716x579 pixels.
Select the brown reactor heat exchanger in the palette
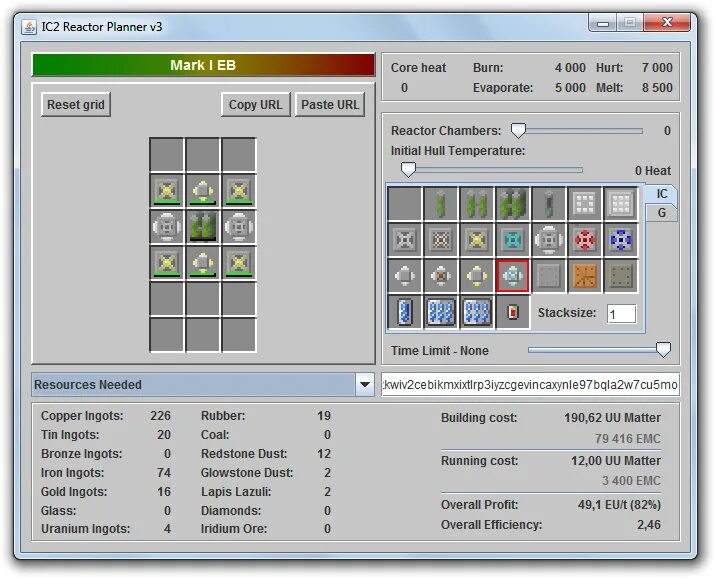(x=441, y=276)
